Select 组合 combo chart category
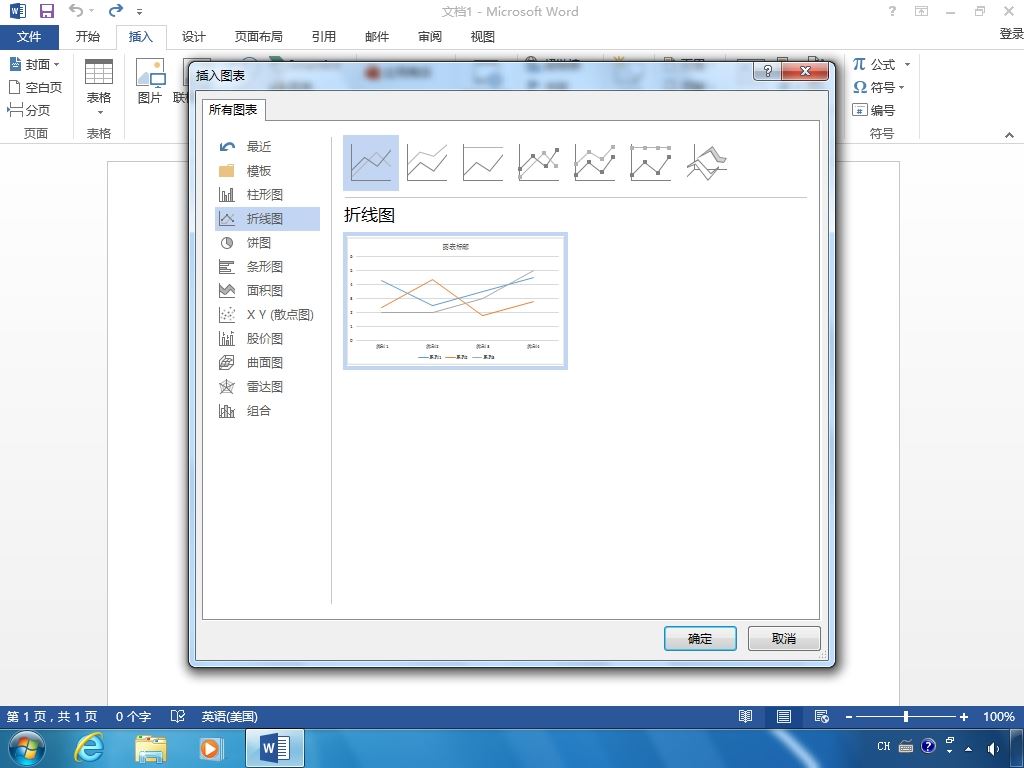The image size is (1024, 768). (x=267, y=411)
